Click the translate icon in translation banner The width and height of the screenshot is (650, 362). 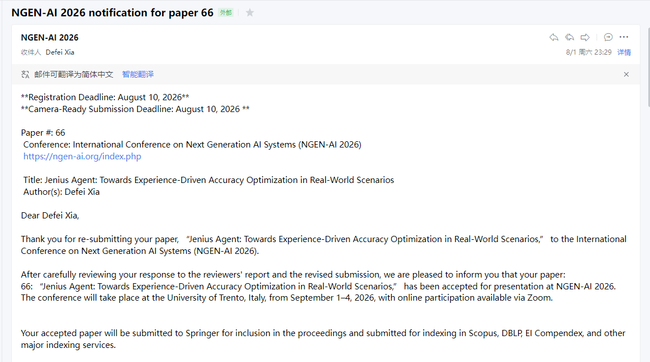point(25,74)
